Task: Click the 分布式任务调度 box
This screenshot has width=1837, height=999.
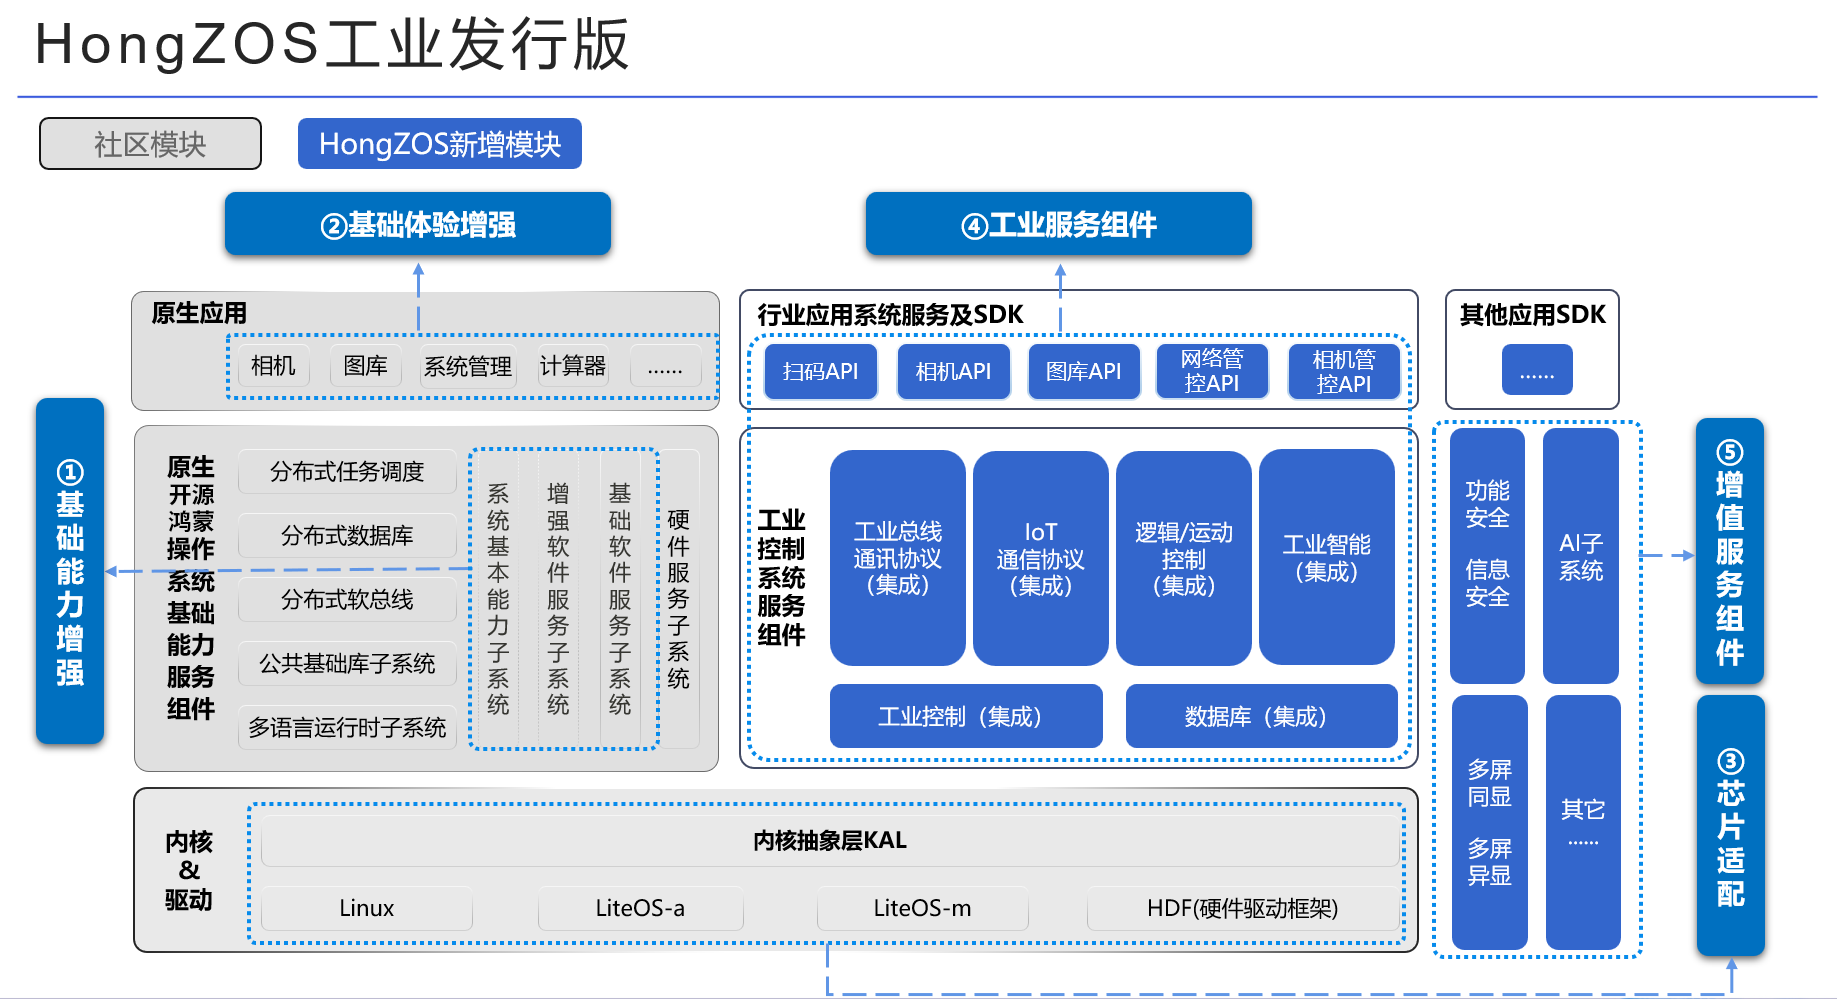Action: pos(347,471)
